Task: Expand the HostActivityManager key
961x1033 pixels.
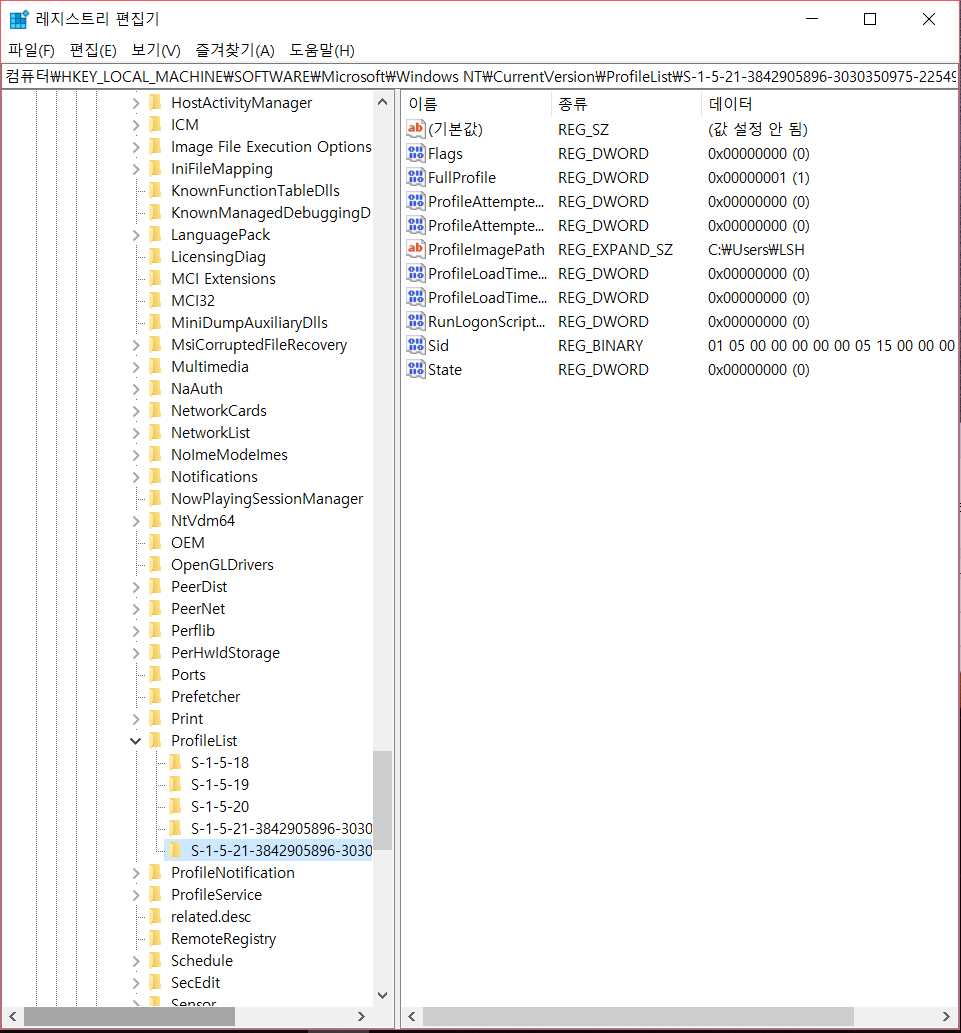Action: (136, 103)
